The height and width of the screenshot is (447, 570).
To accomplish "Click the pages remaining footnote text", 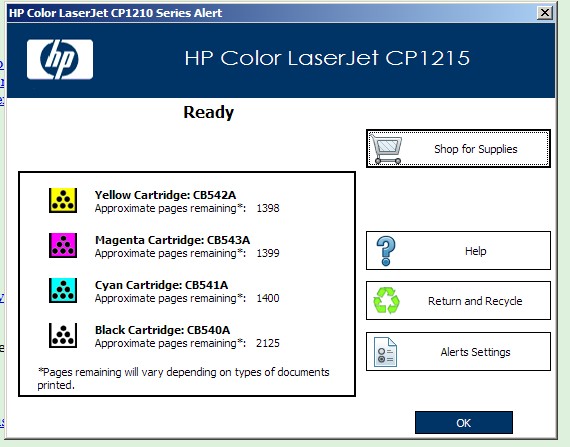I will (x=184, y=378).
